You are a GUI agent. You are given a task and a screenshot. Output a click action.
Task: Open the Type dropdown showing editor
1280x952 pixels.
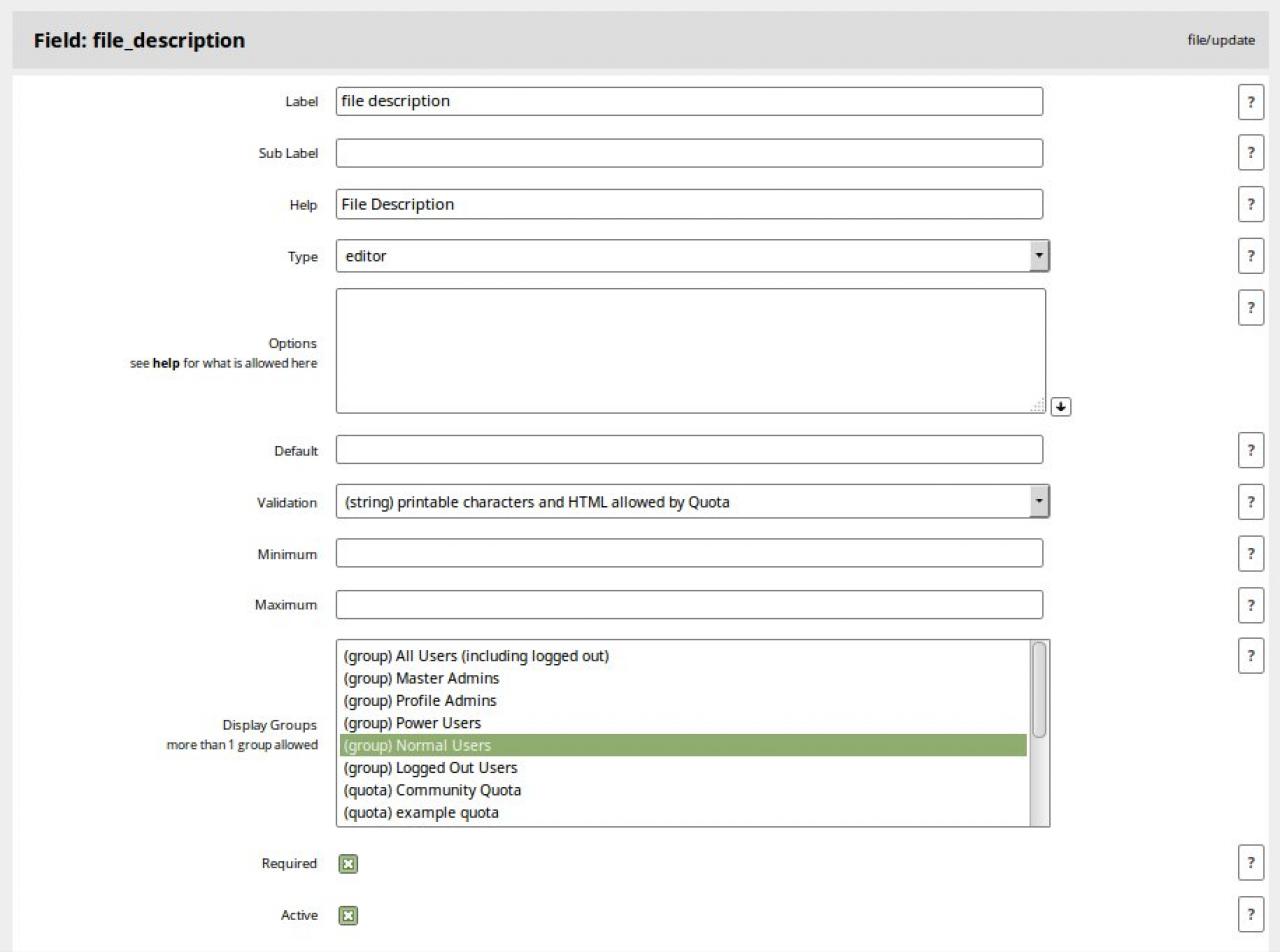point(692,256)
